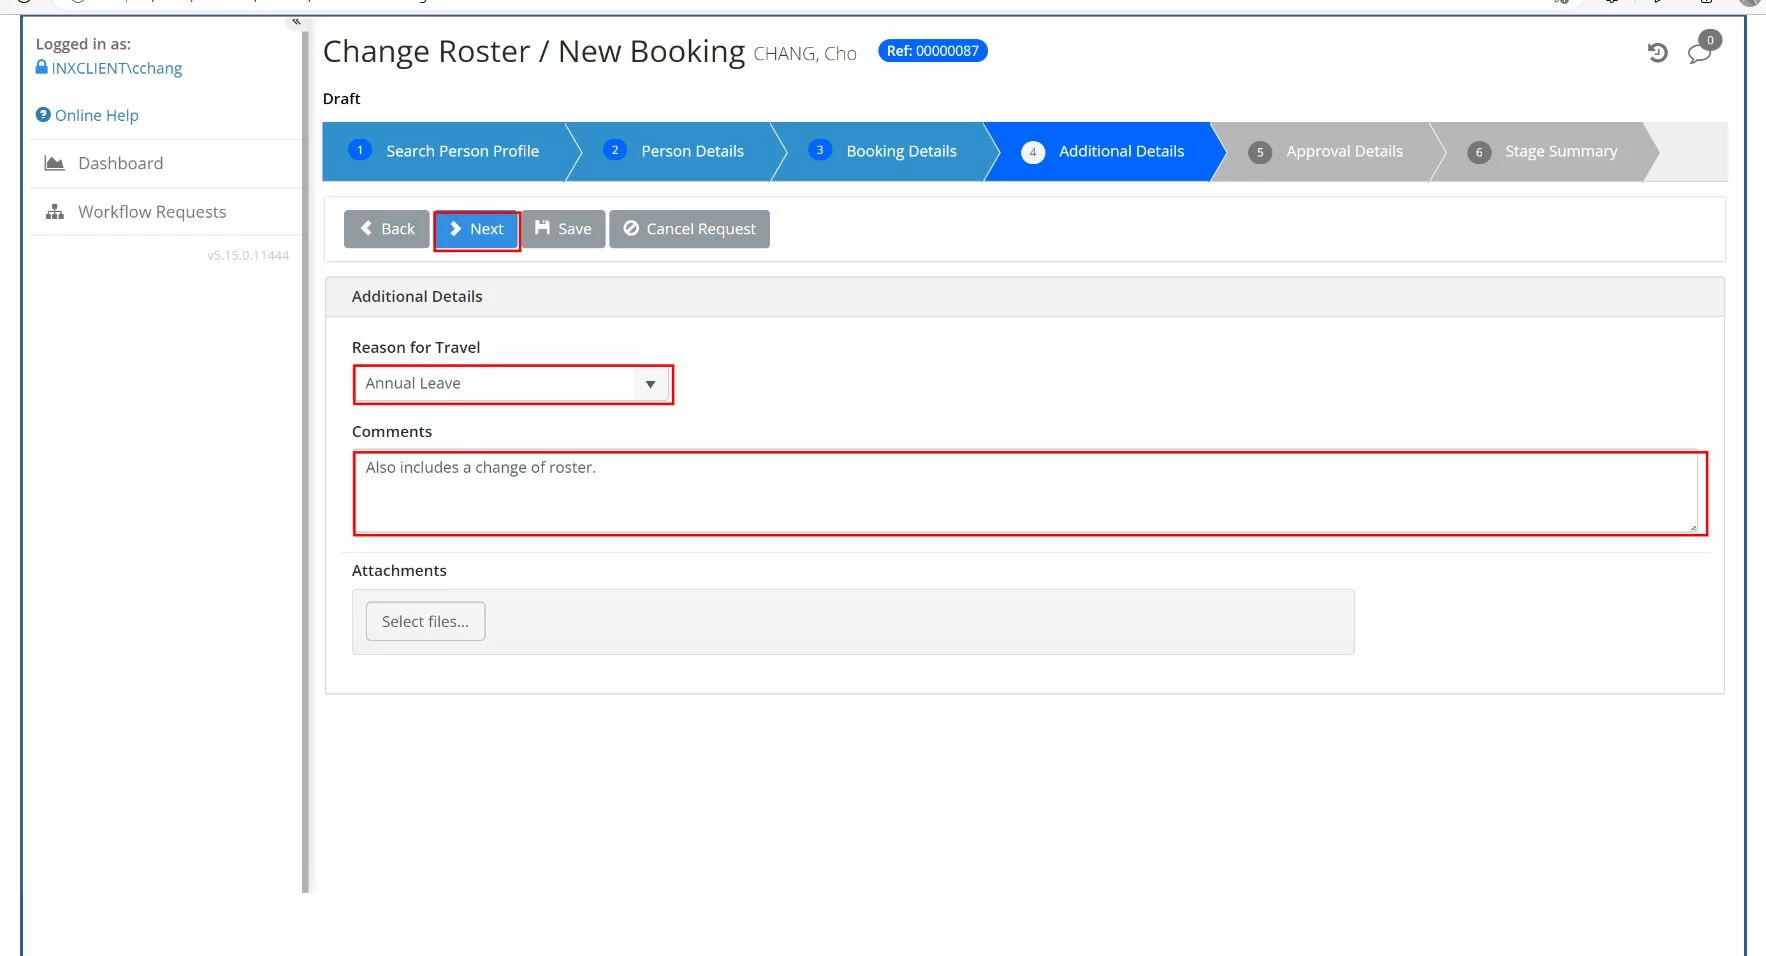
Task: Open the request history icon
Action: pos(1657,53)
